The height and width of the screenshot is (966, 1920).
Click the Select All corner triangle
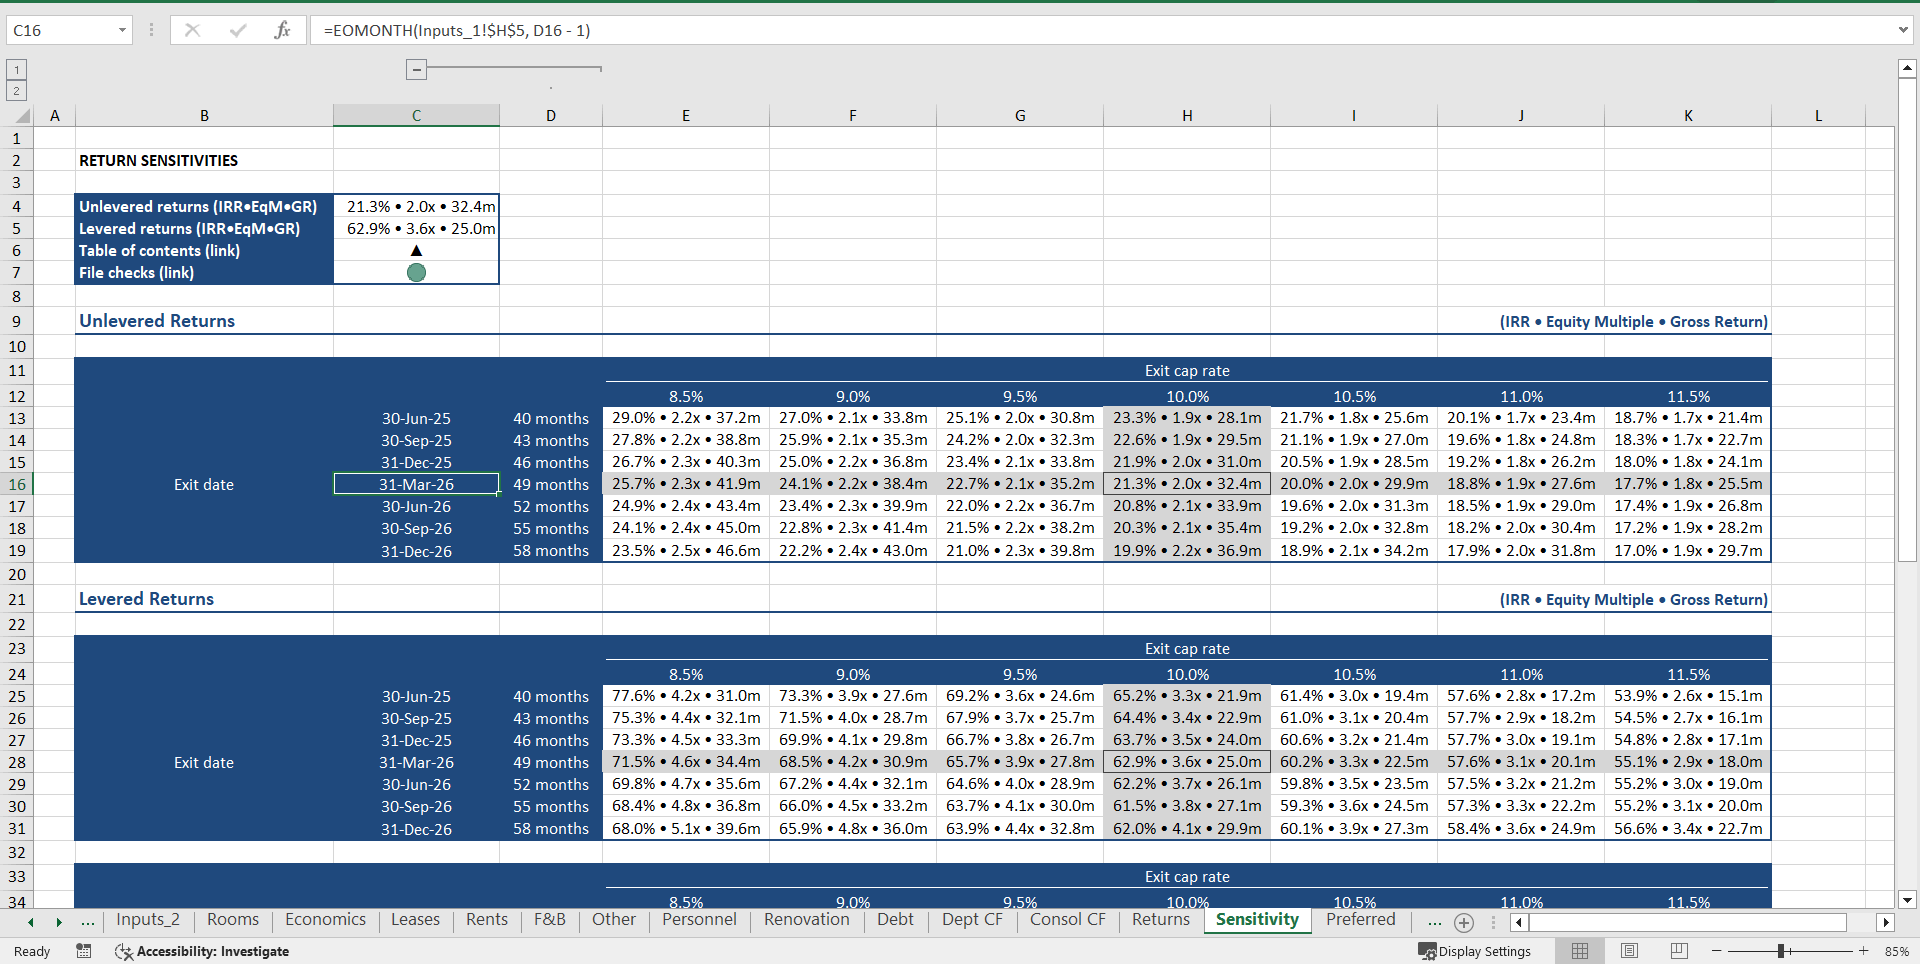(22, 116)
